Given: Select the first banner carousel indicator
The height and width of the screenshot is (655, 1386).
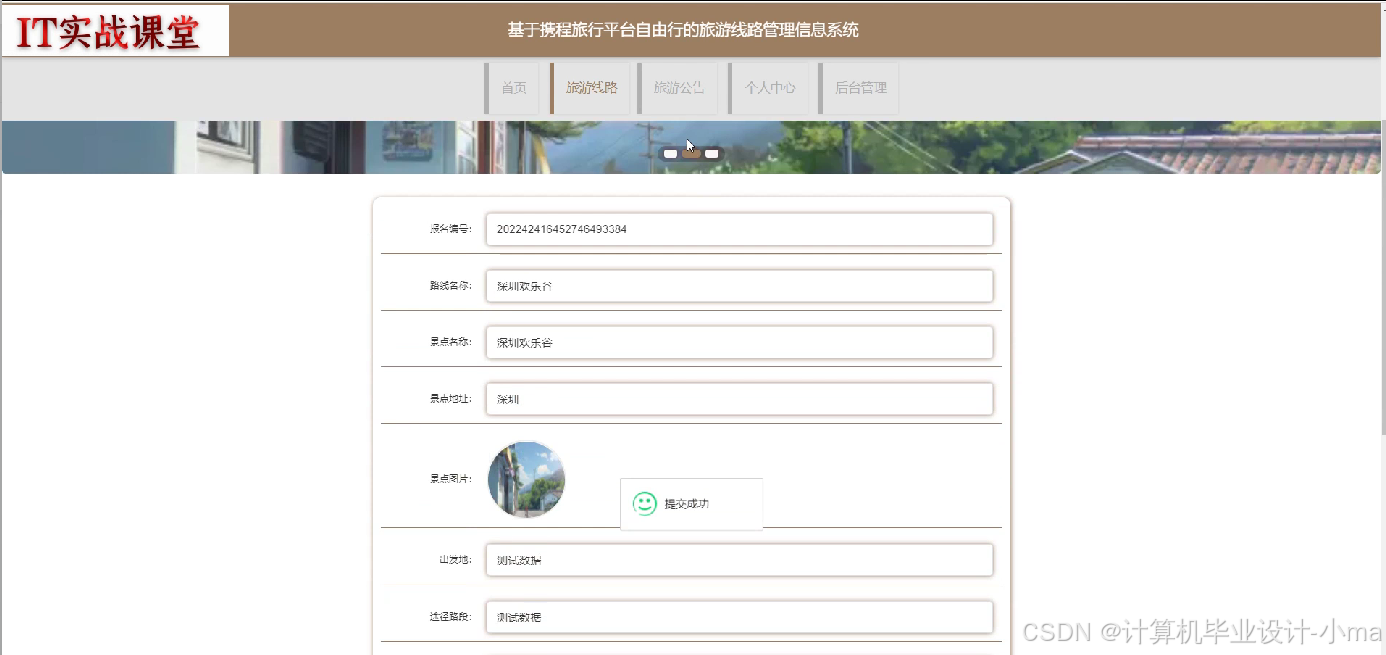Looking at the screenshot, I should [671, 154].
